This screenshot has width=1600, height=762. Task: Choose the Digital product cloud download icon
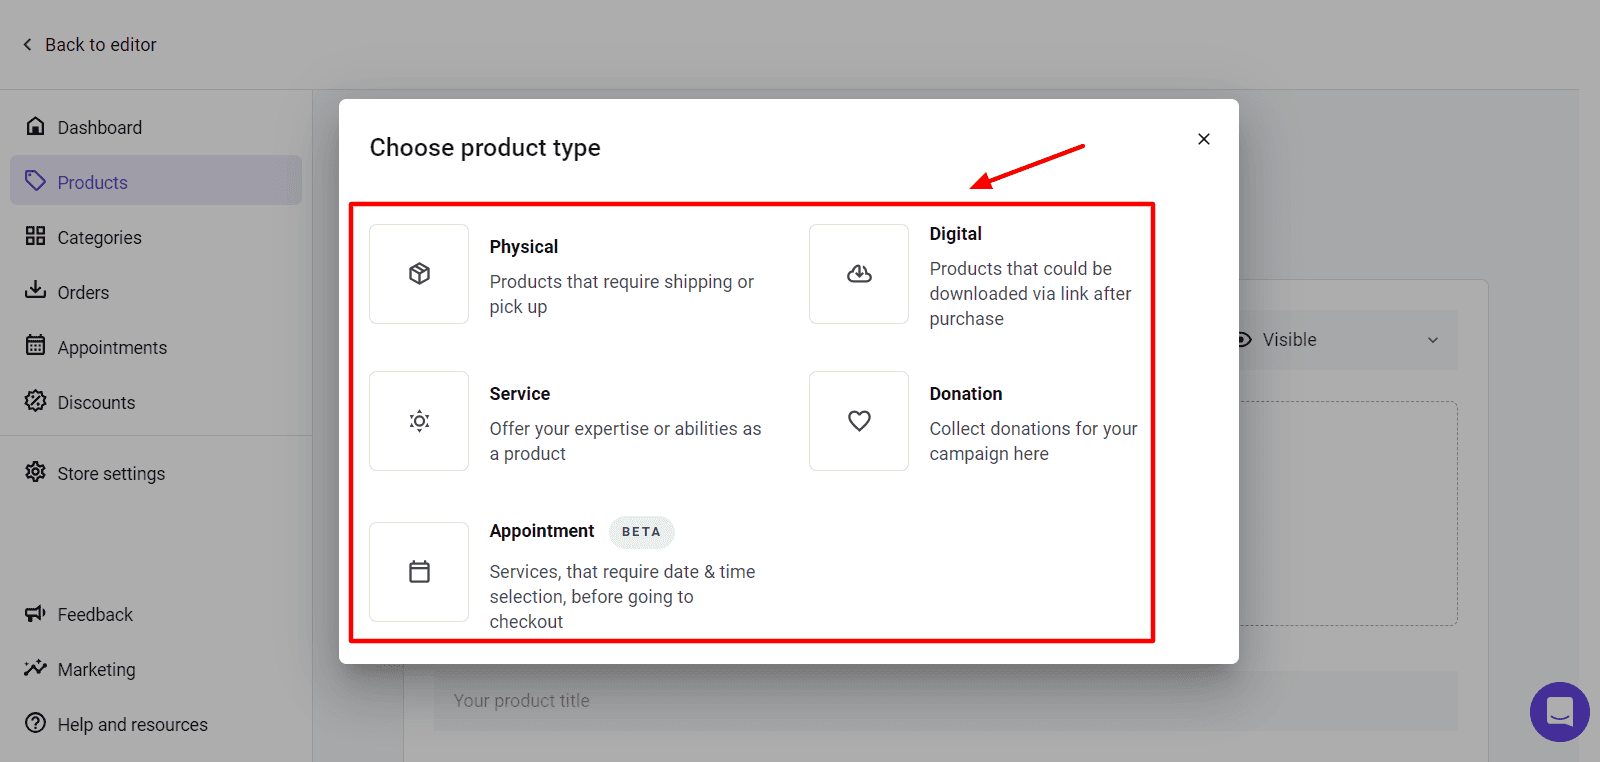coord(859,274)
